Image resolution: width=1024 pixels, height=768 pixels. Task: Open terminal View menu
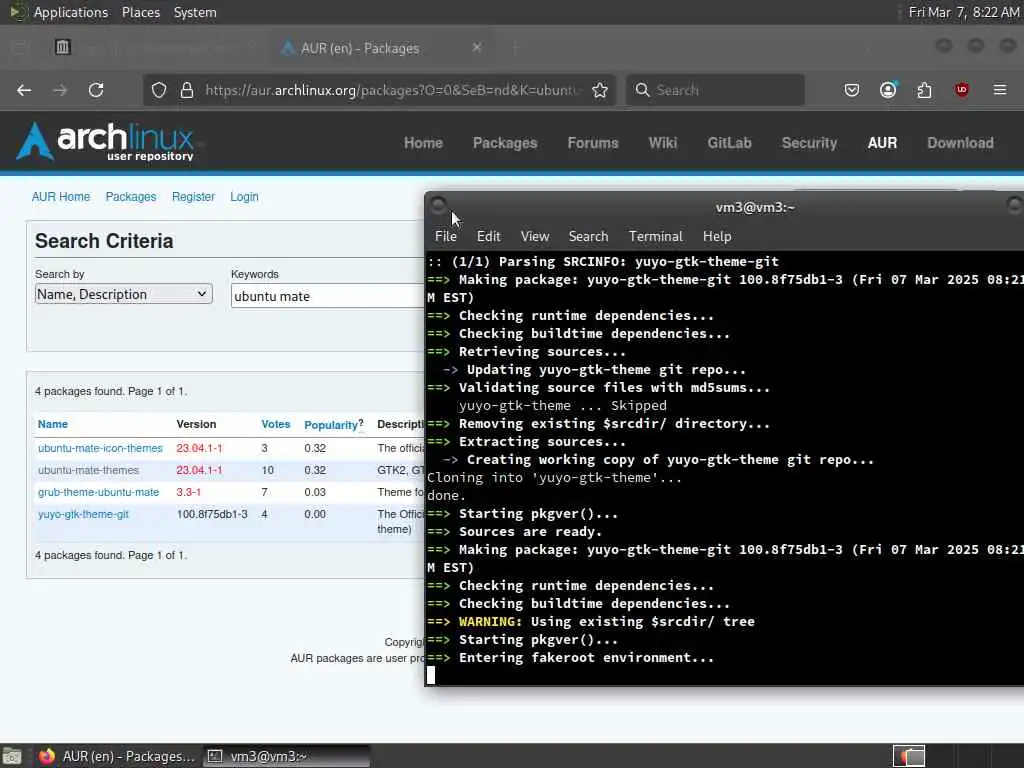[535, 236]
